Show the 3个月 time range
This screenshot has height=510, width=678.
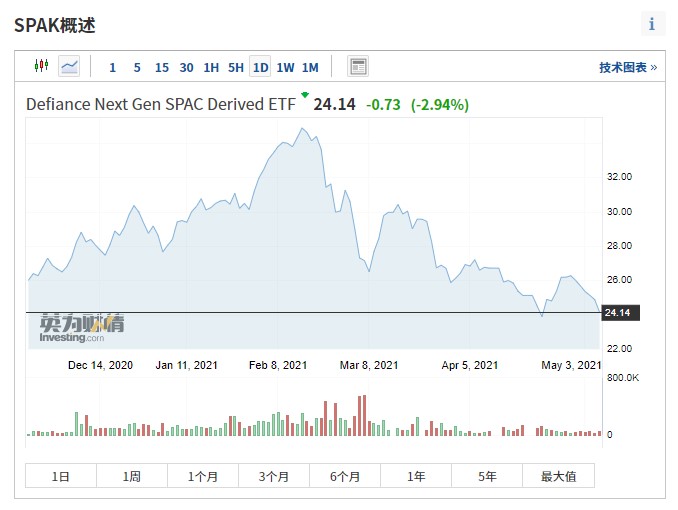click(x=273, y=476)
